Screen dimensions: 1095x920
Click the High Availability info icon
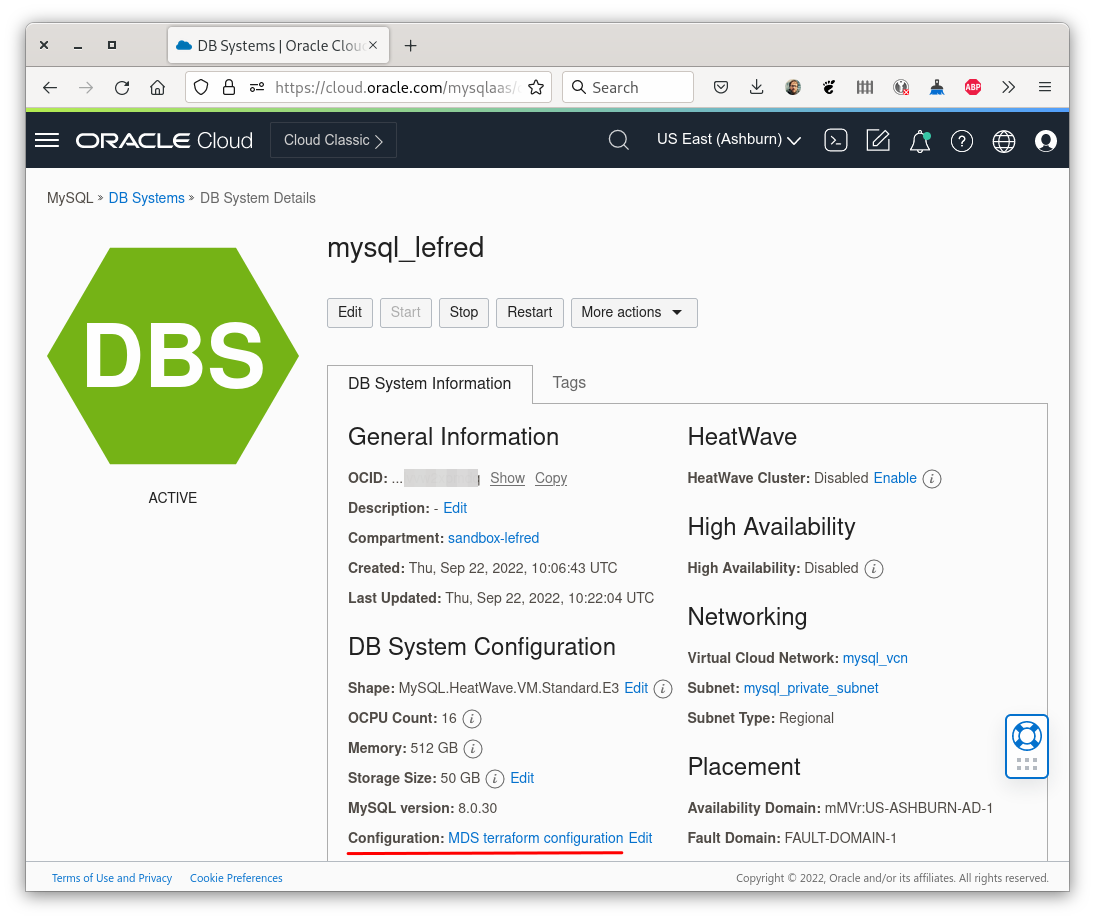[x=874, y=569]
